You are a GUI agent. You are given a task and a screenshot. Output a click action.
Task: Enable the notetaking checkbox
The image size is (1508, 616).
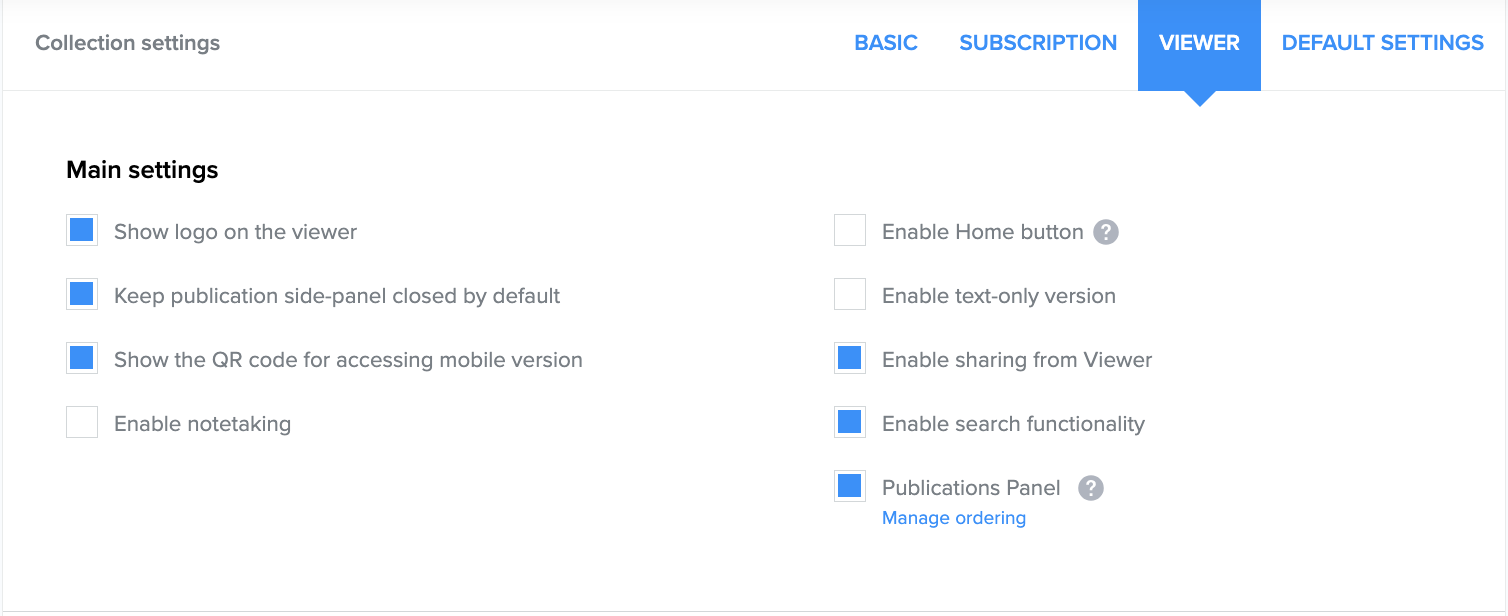coord(82,423)
